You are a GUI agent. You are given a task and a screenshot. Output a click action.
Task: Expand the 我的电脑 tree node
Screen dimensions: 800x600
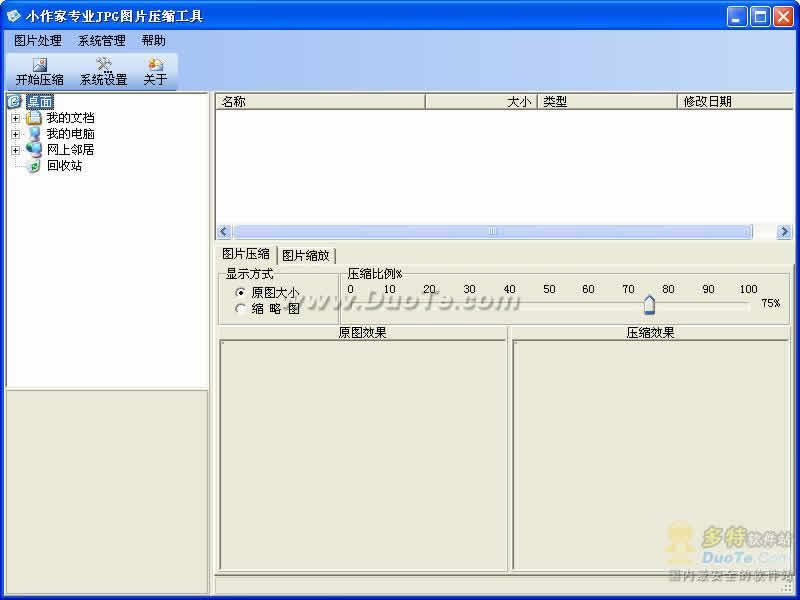coord(15,134)
